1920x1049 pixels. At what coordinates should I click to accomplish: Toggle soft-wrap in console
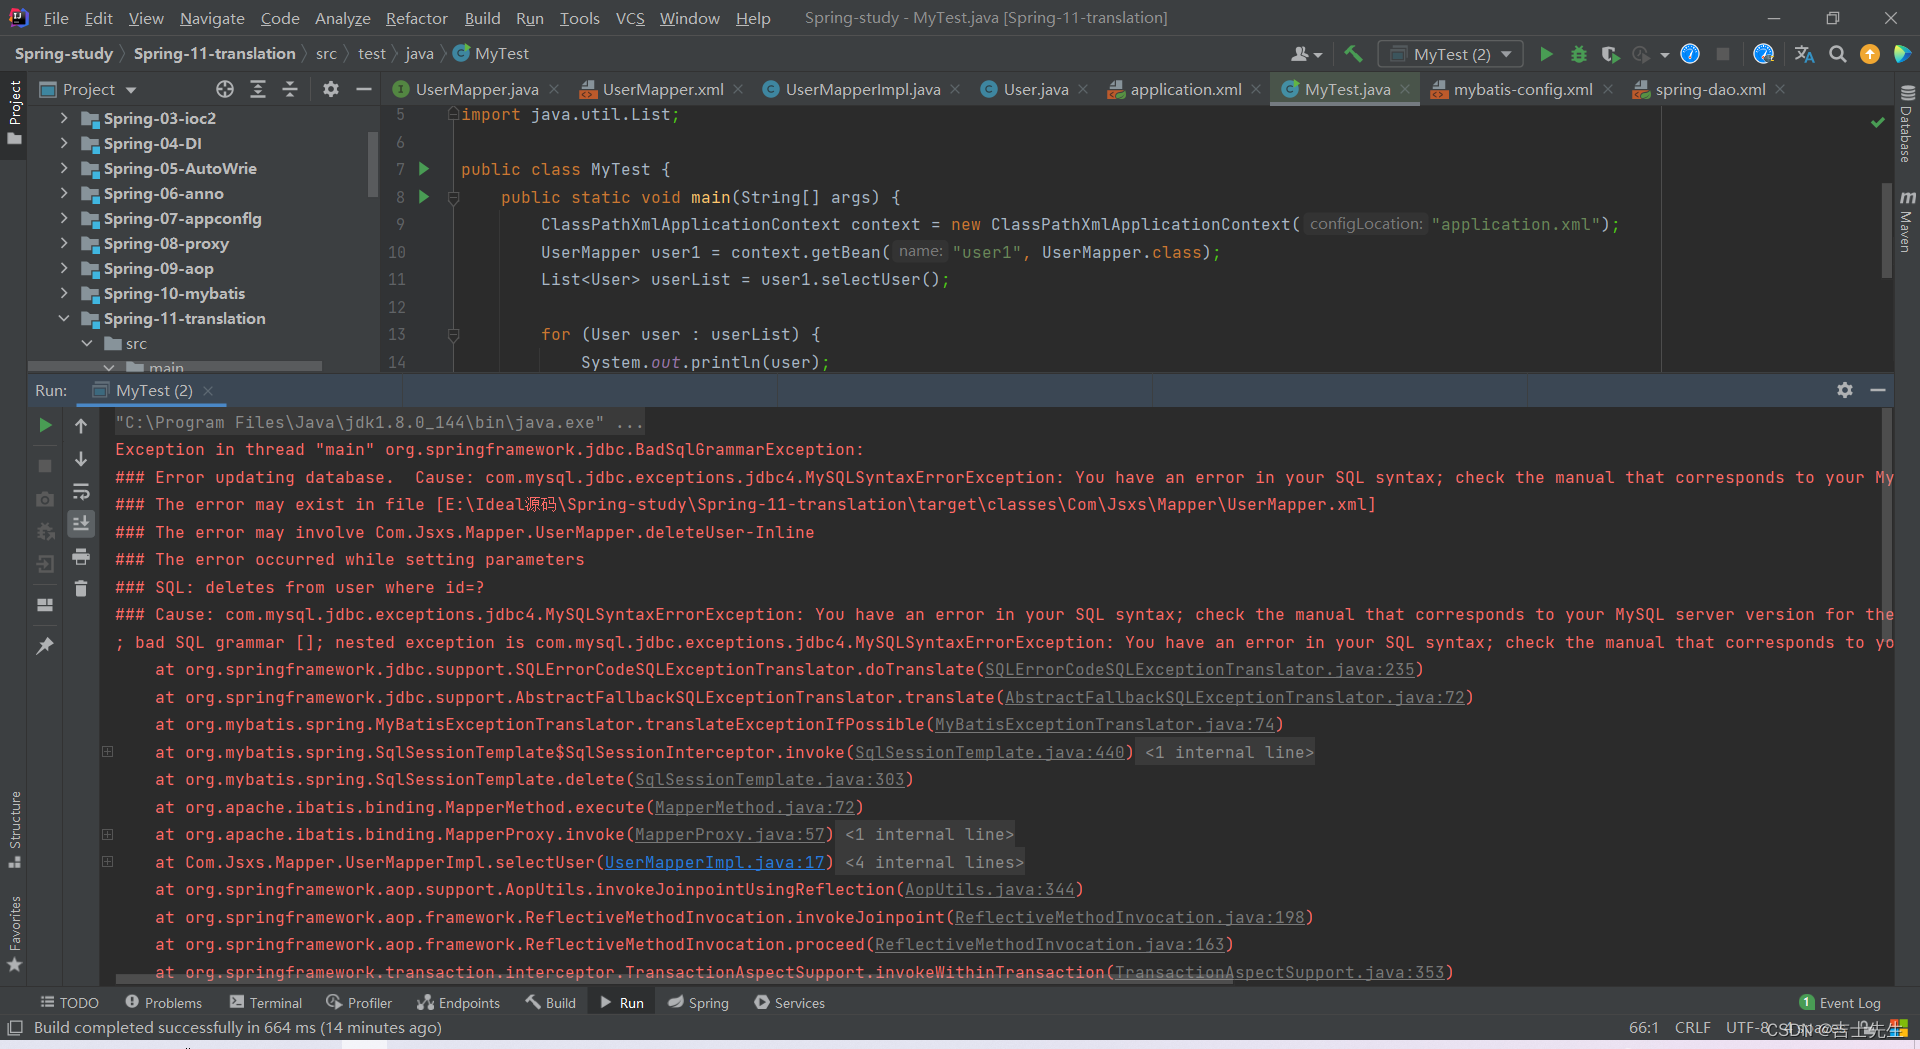coord(81,491)
